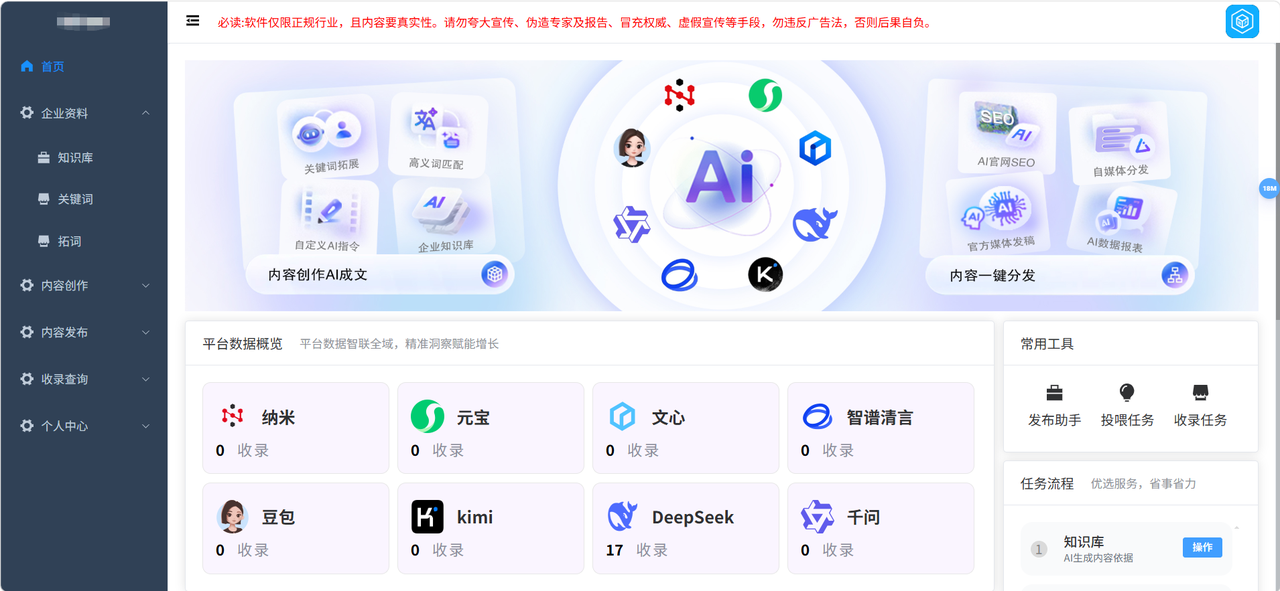Click the DeepSeek whale logo in the circle
The image size is (1280, 591).
[815, 223]
